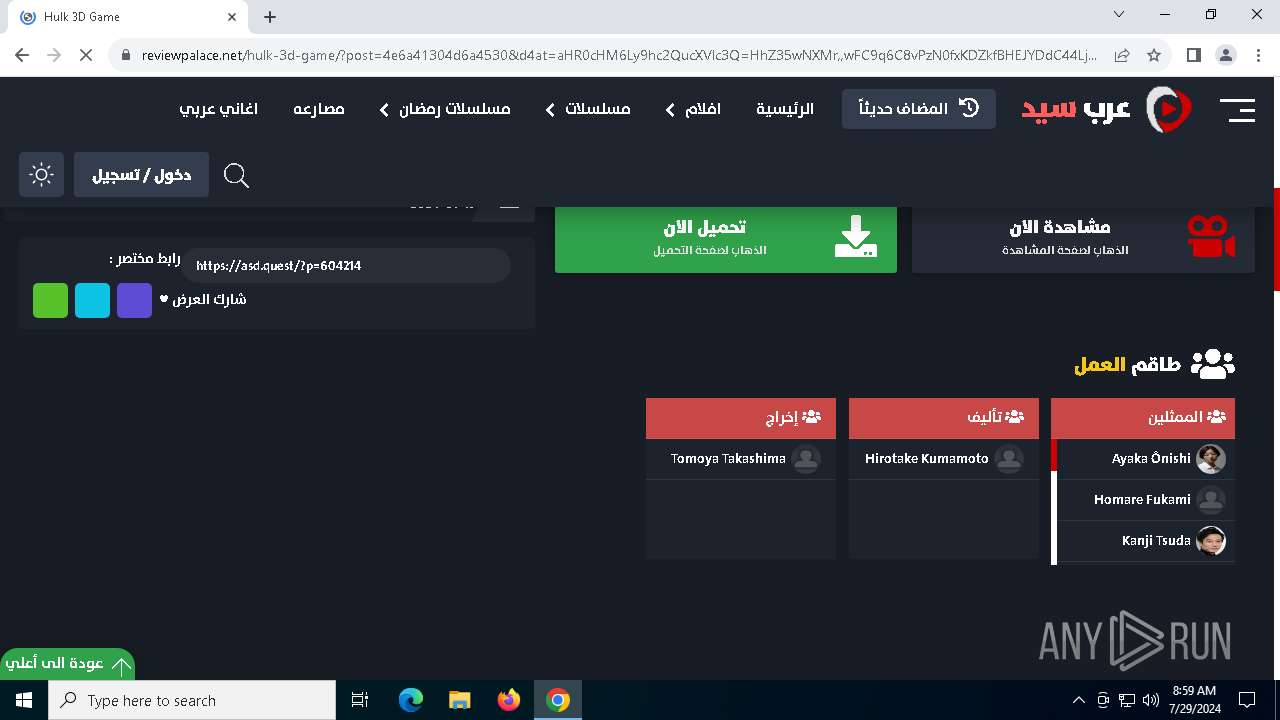The image size is (1280, 720).
Task: Select the short link field asd.quest
Action: pyautogui.click(x=346, y=266)
